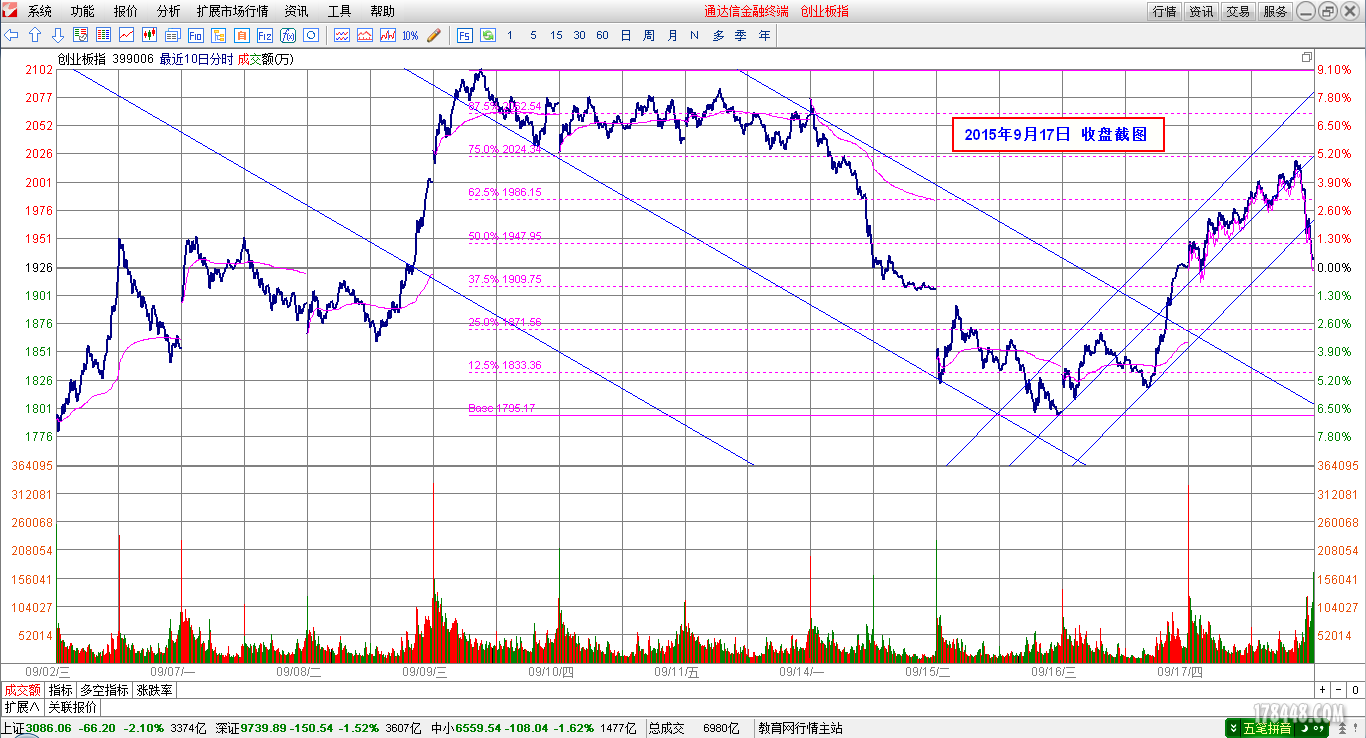This screenshot has width=1366, height=738.
Task: Switch to weekly (周) period
Action: click(649, 35)
